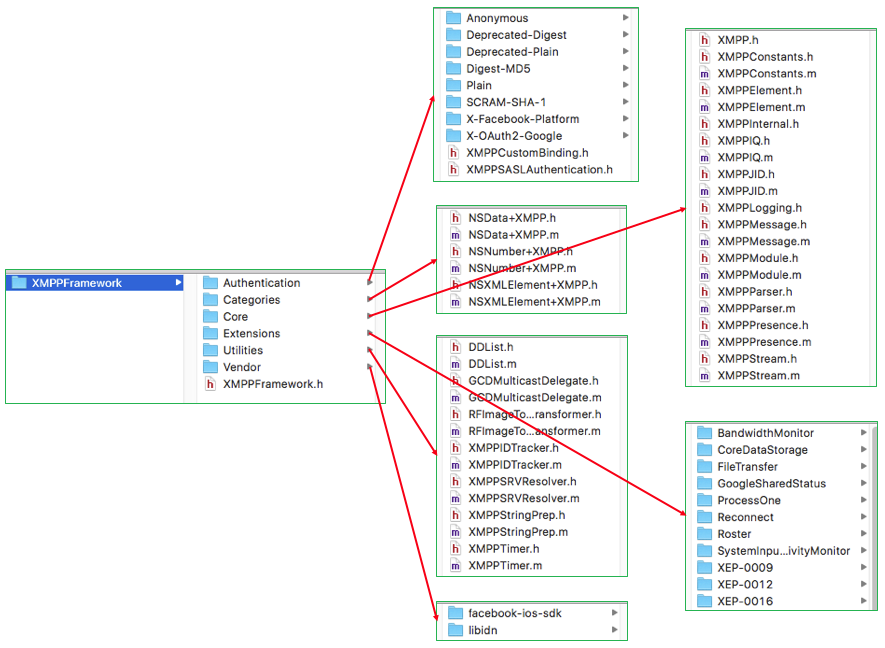885x648 pixels.
Task: Click the Authentication folder icon
Action: pyautogui.click(x=211, y=282)
